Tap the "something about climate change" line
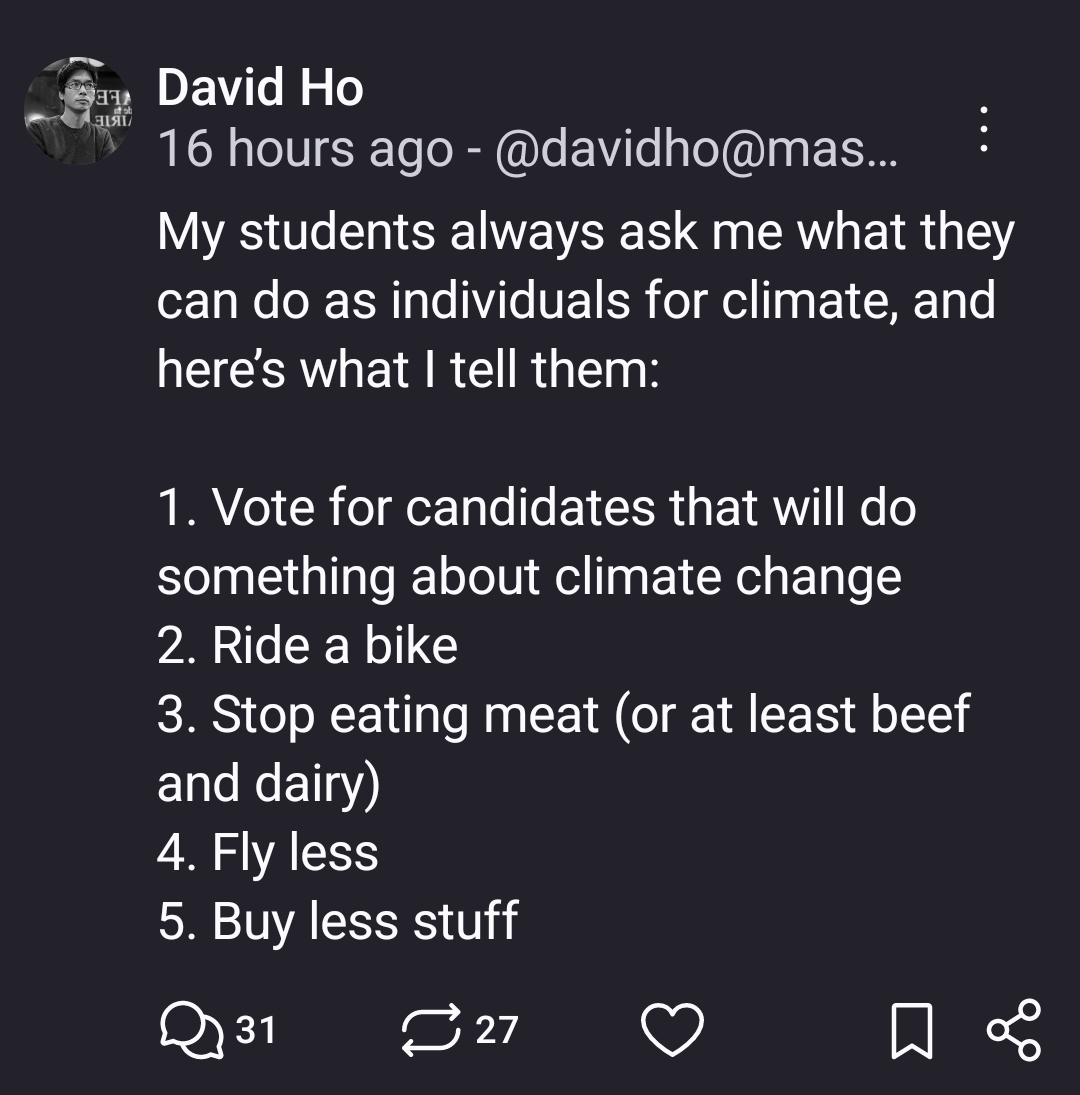1080x1095 pixels. coord(529,576)
